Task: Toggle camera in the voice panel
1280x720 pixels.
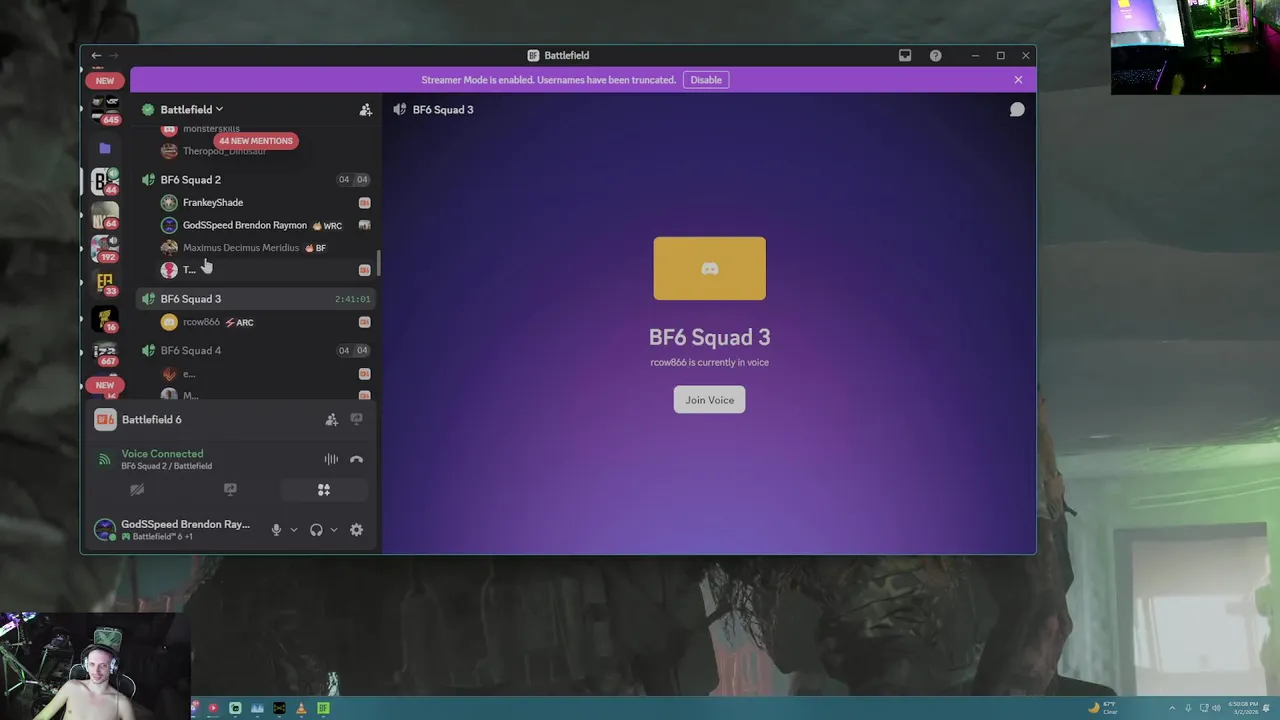Action: (x=137, y=490)
